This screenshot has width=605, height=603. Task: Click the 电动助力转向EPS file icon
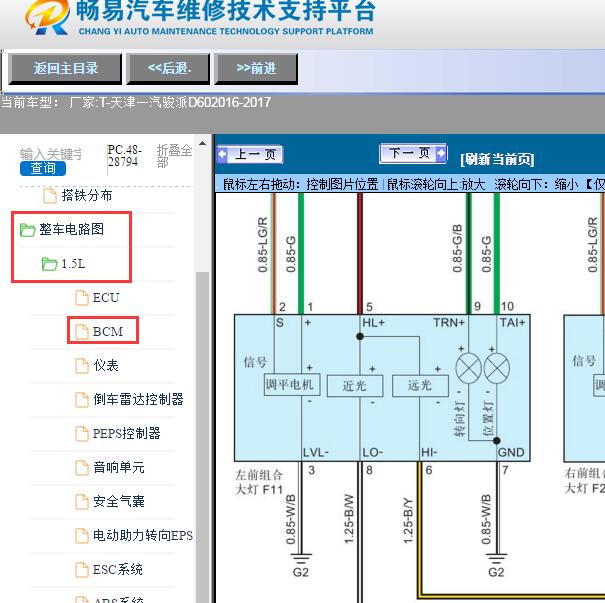[x=81, y=535]
